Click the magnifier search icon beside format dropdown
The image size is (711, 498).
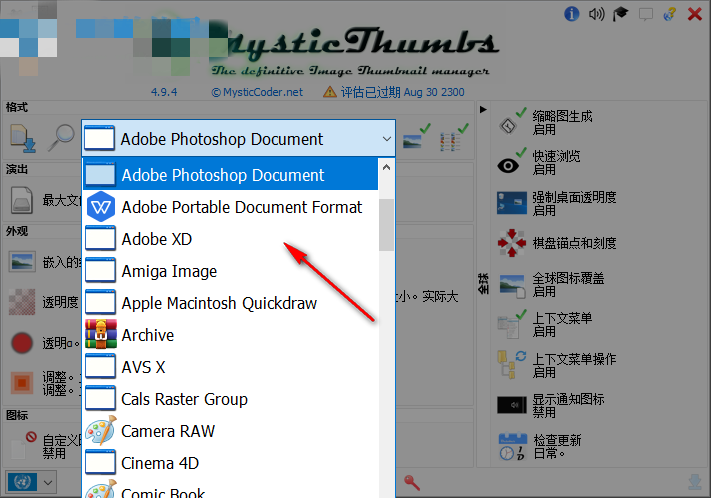click(62, 138)
